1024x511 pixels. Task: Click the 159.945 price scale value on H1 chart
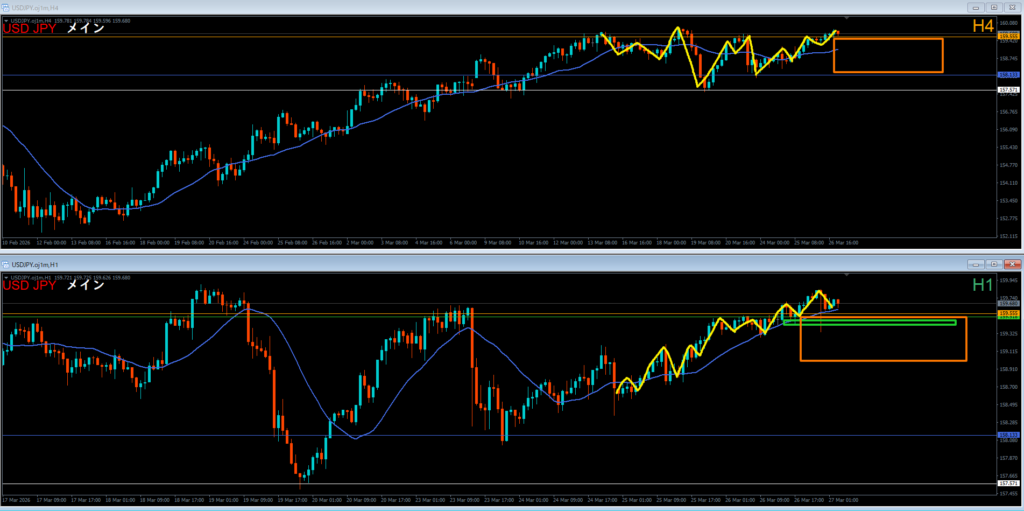tap(1009, 280)
